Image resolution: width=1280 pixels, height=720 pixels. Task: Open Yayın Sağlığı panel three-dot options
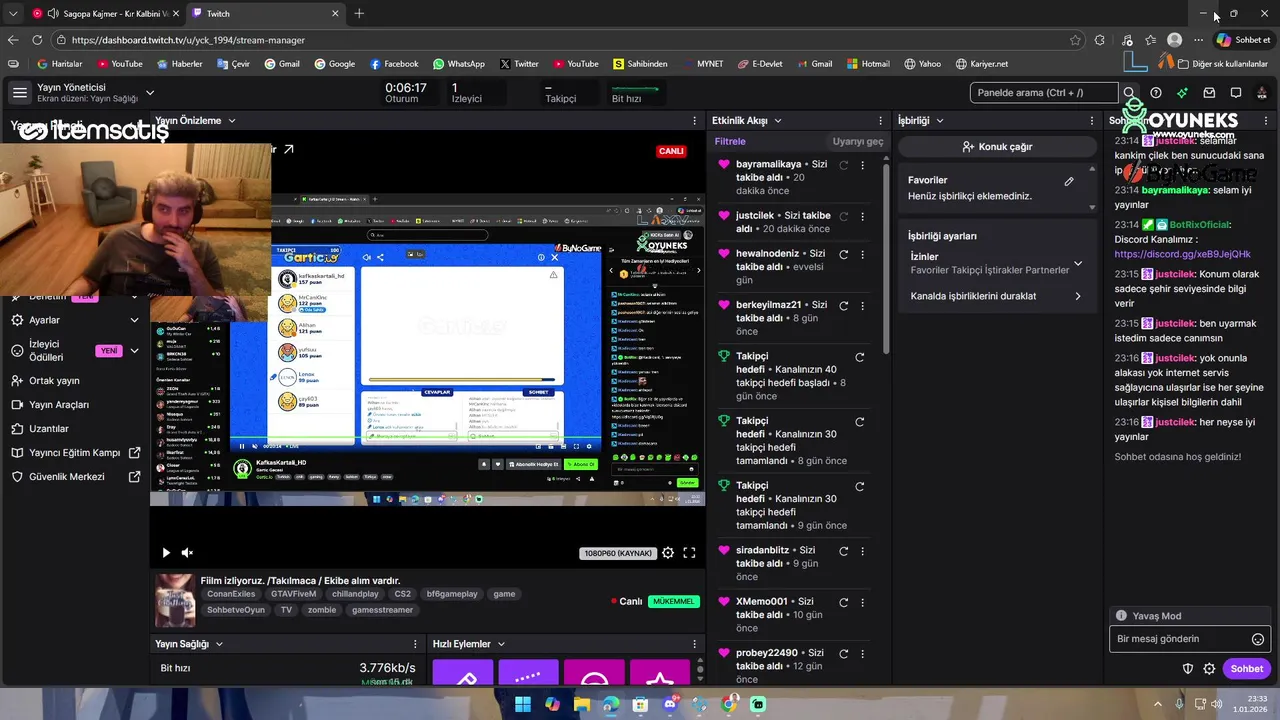(x=415, y=644)
